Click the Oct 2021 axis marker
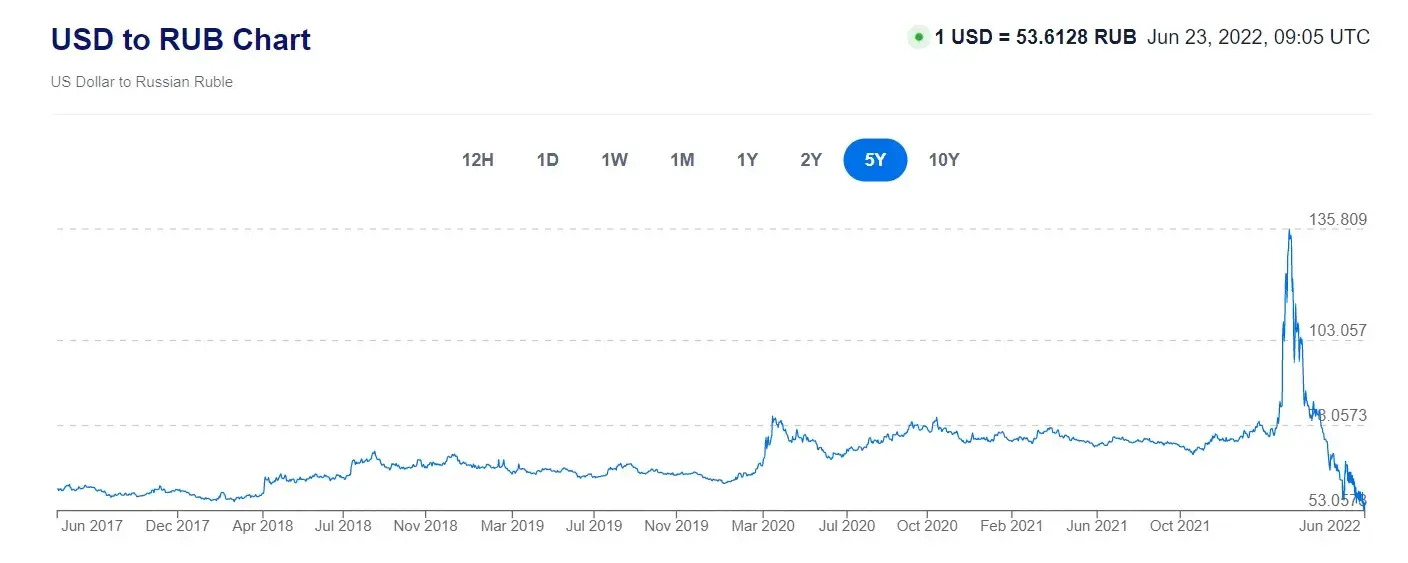Viewport: 1408px width, 563px height. pyautogui.click(x=1180, y=526)
